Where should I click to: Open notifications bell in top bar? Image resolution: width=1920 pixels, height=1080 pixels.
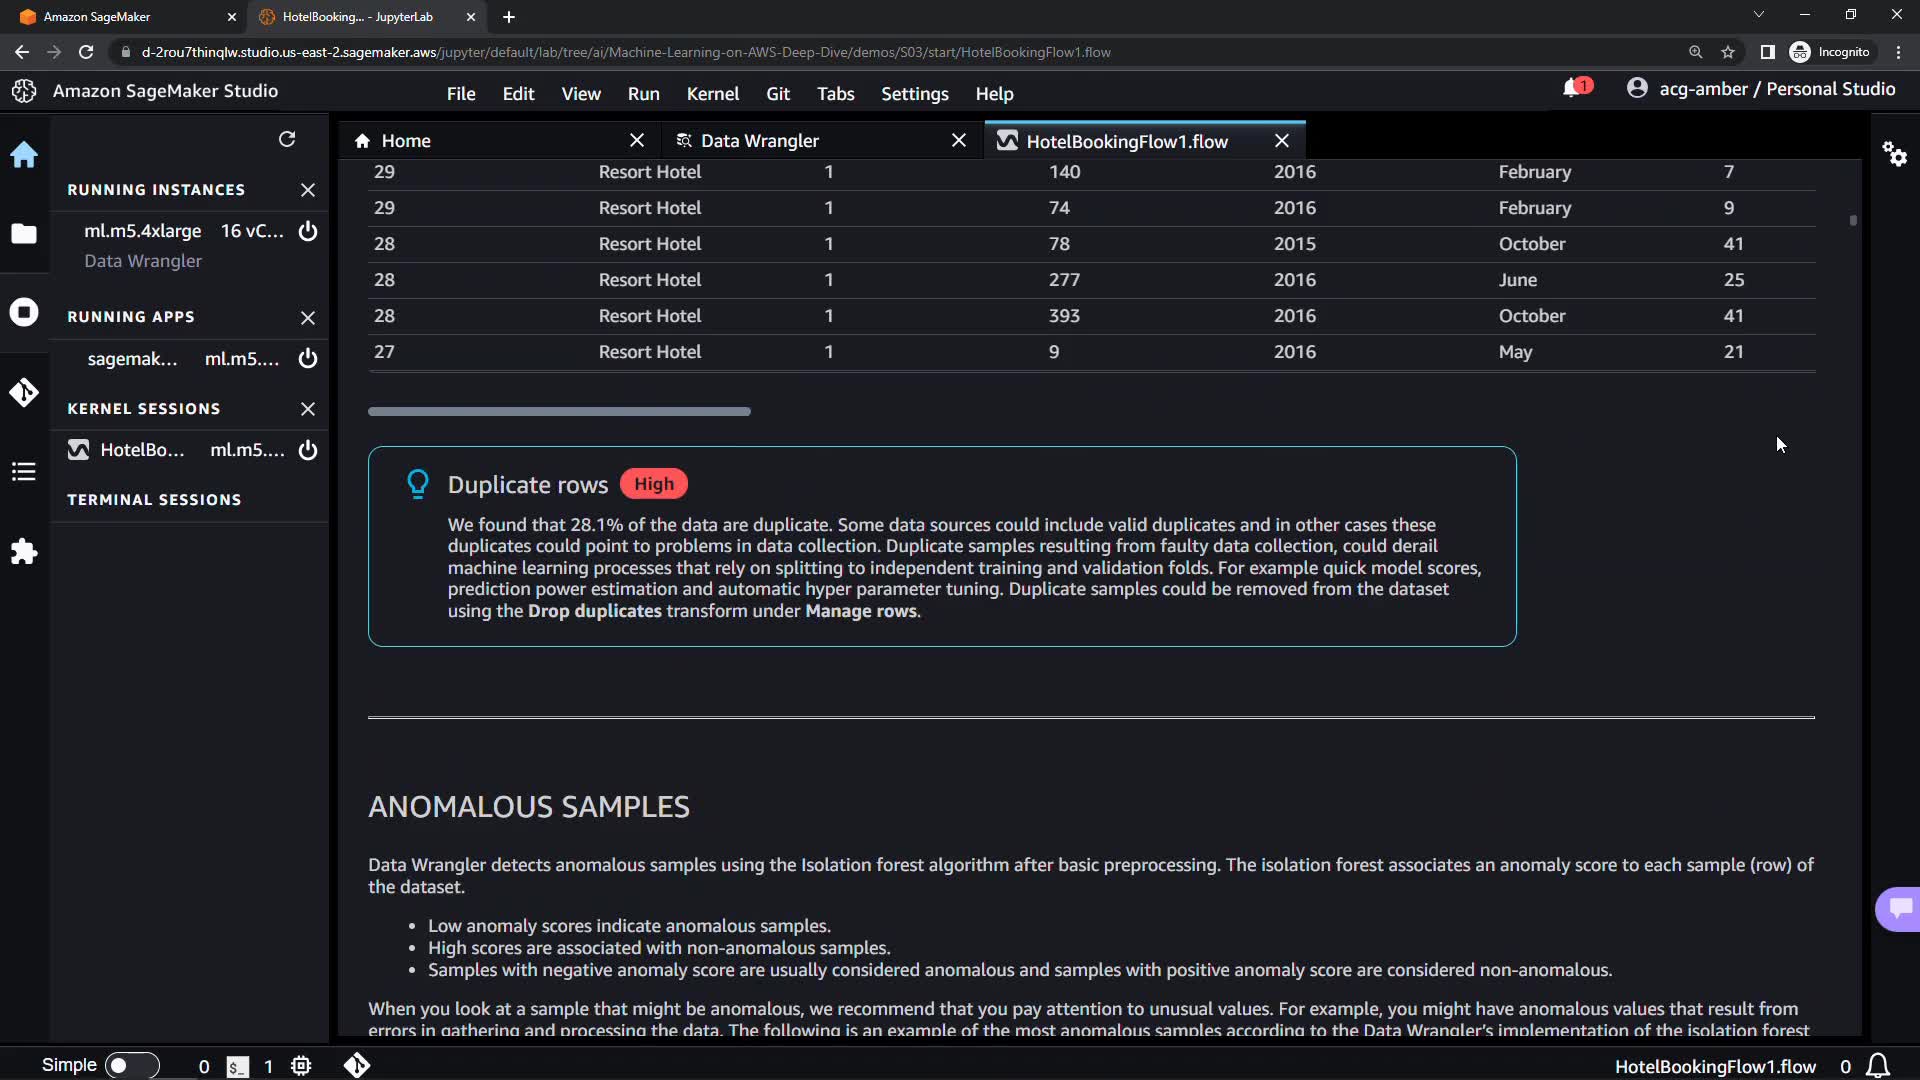pyautogui.click(x=1573, y=89)
